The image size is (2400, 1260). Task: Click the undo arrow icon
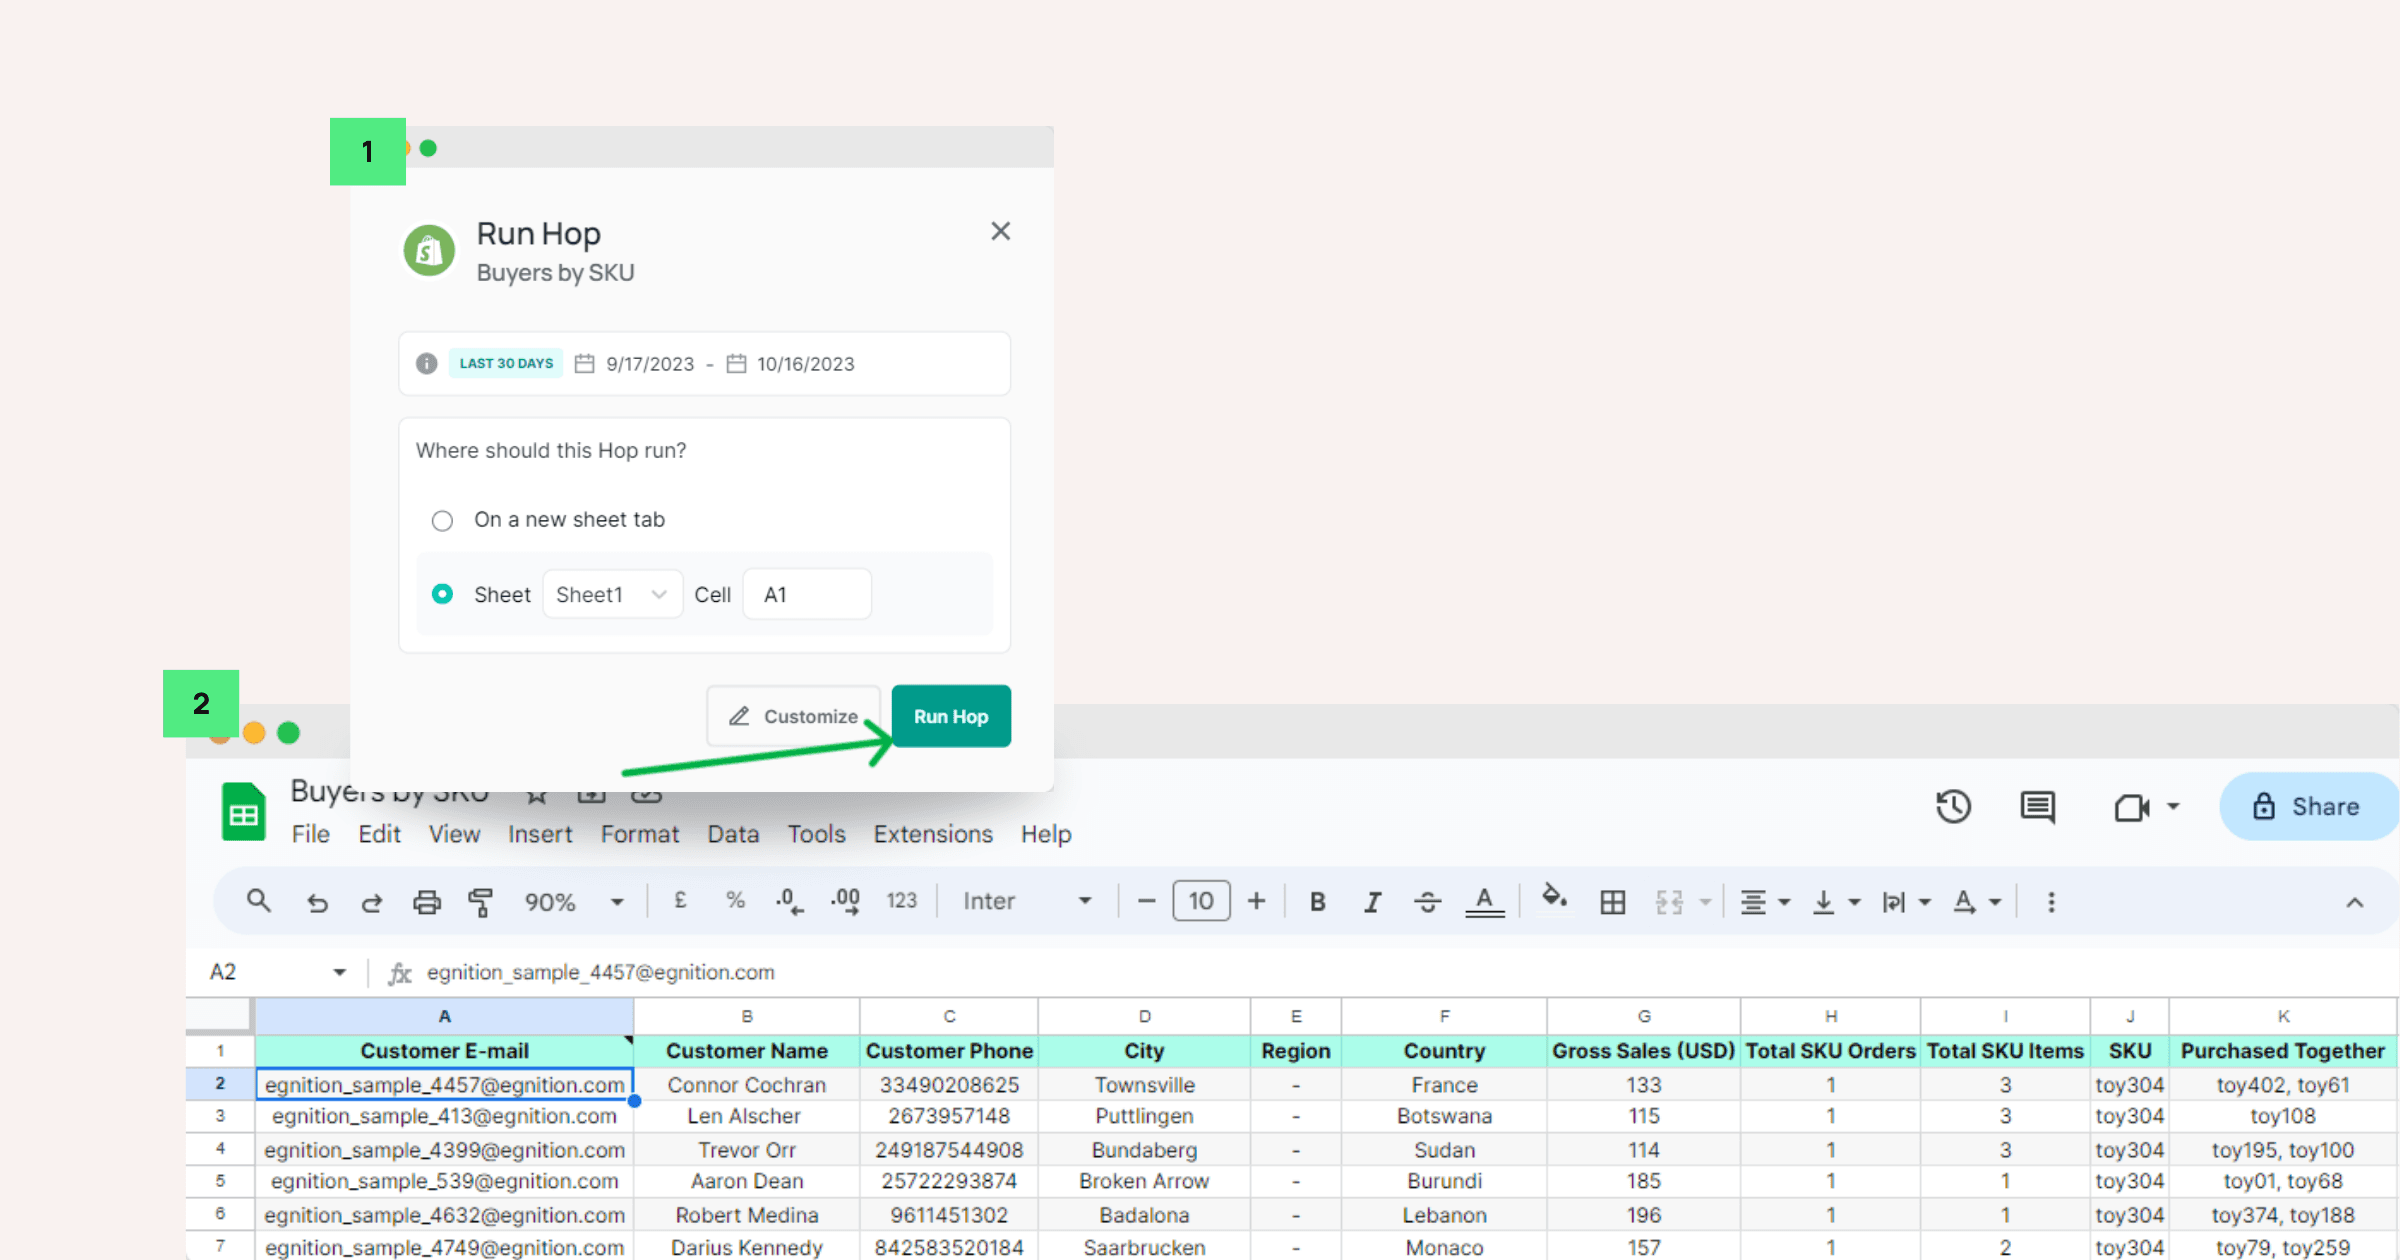[317, 902]
